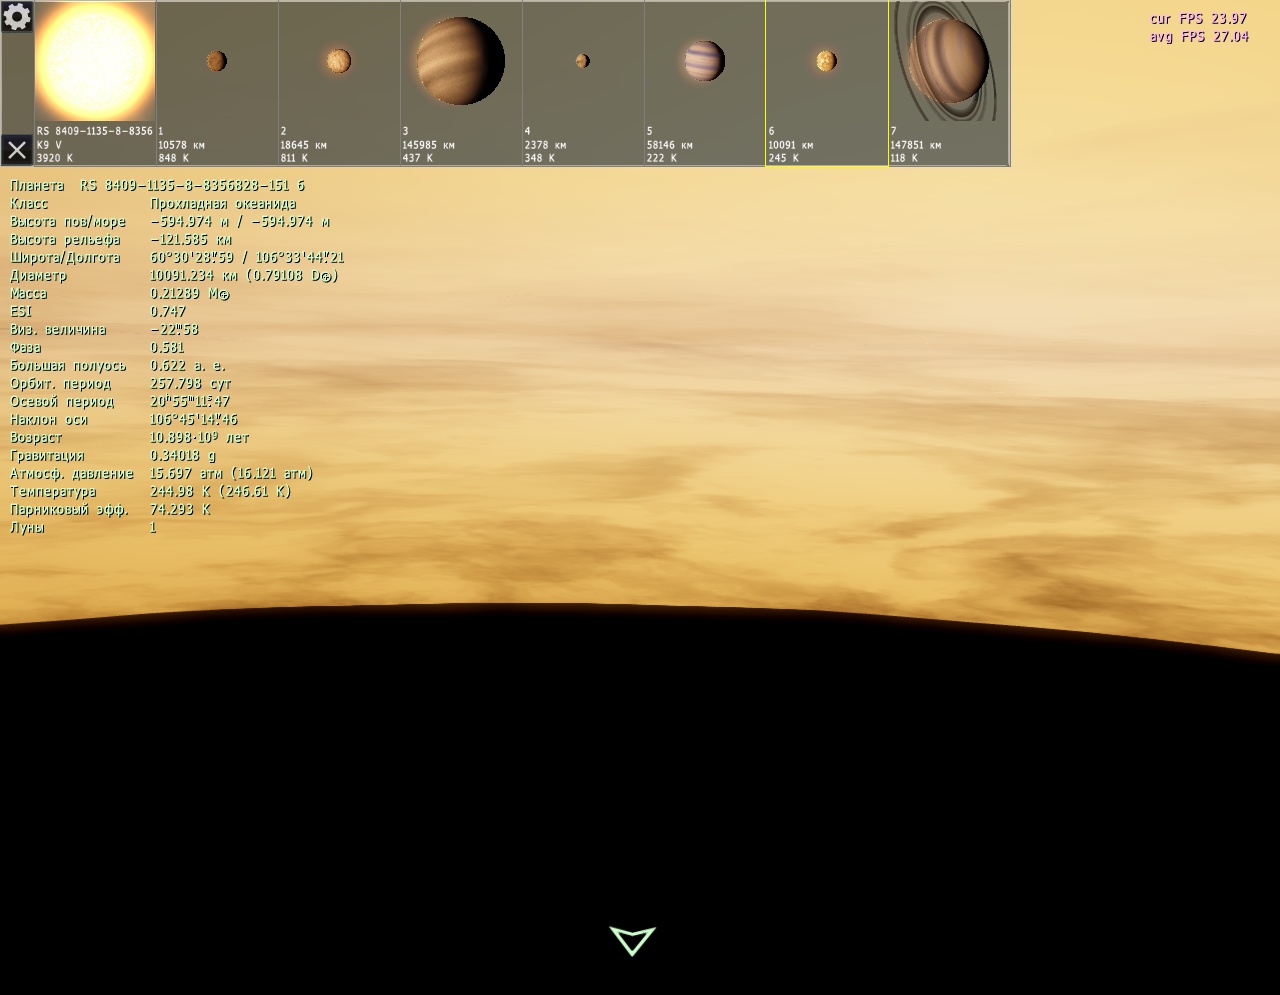The image size is (1280, 995).
Task: Select planet 1 with 10578 km diameter
Action: tap(217, 83)
